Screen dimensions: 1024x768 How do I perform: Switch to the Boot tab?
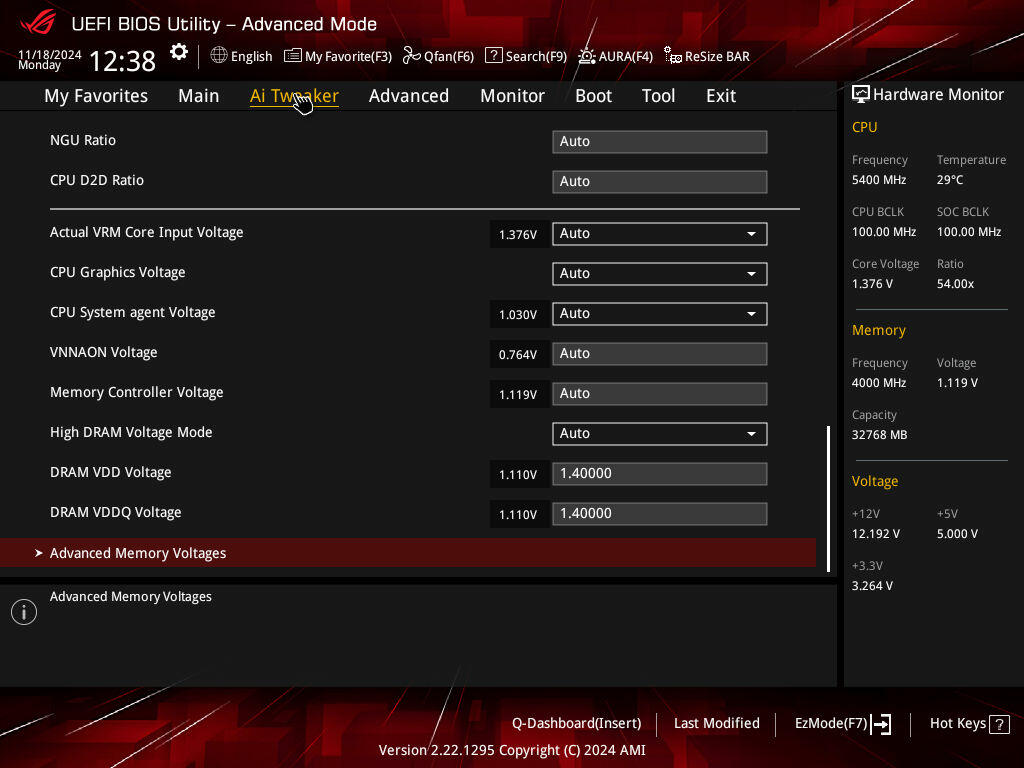tap(594, 96)
